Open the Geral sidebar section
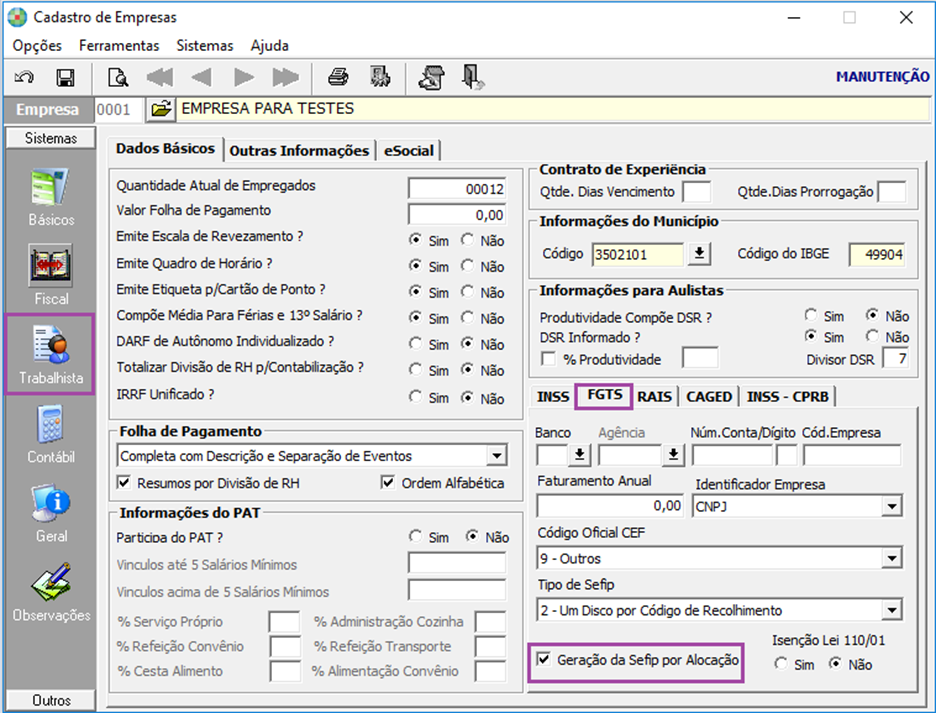The height and width of the screenshot is (713, 936). (x=51, y=514)
